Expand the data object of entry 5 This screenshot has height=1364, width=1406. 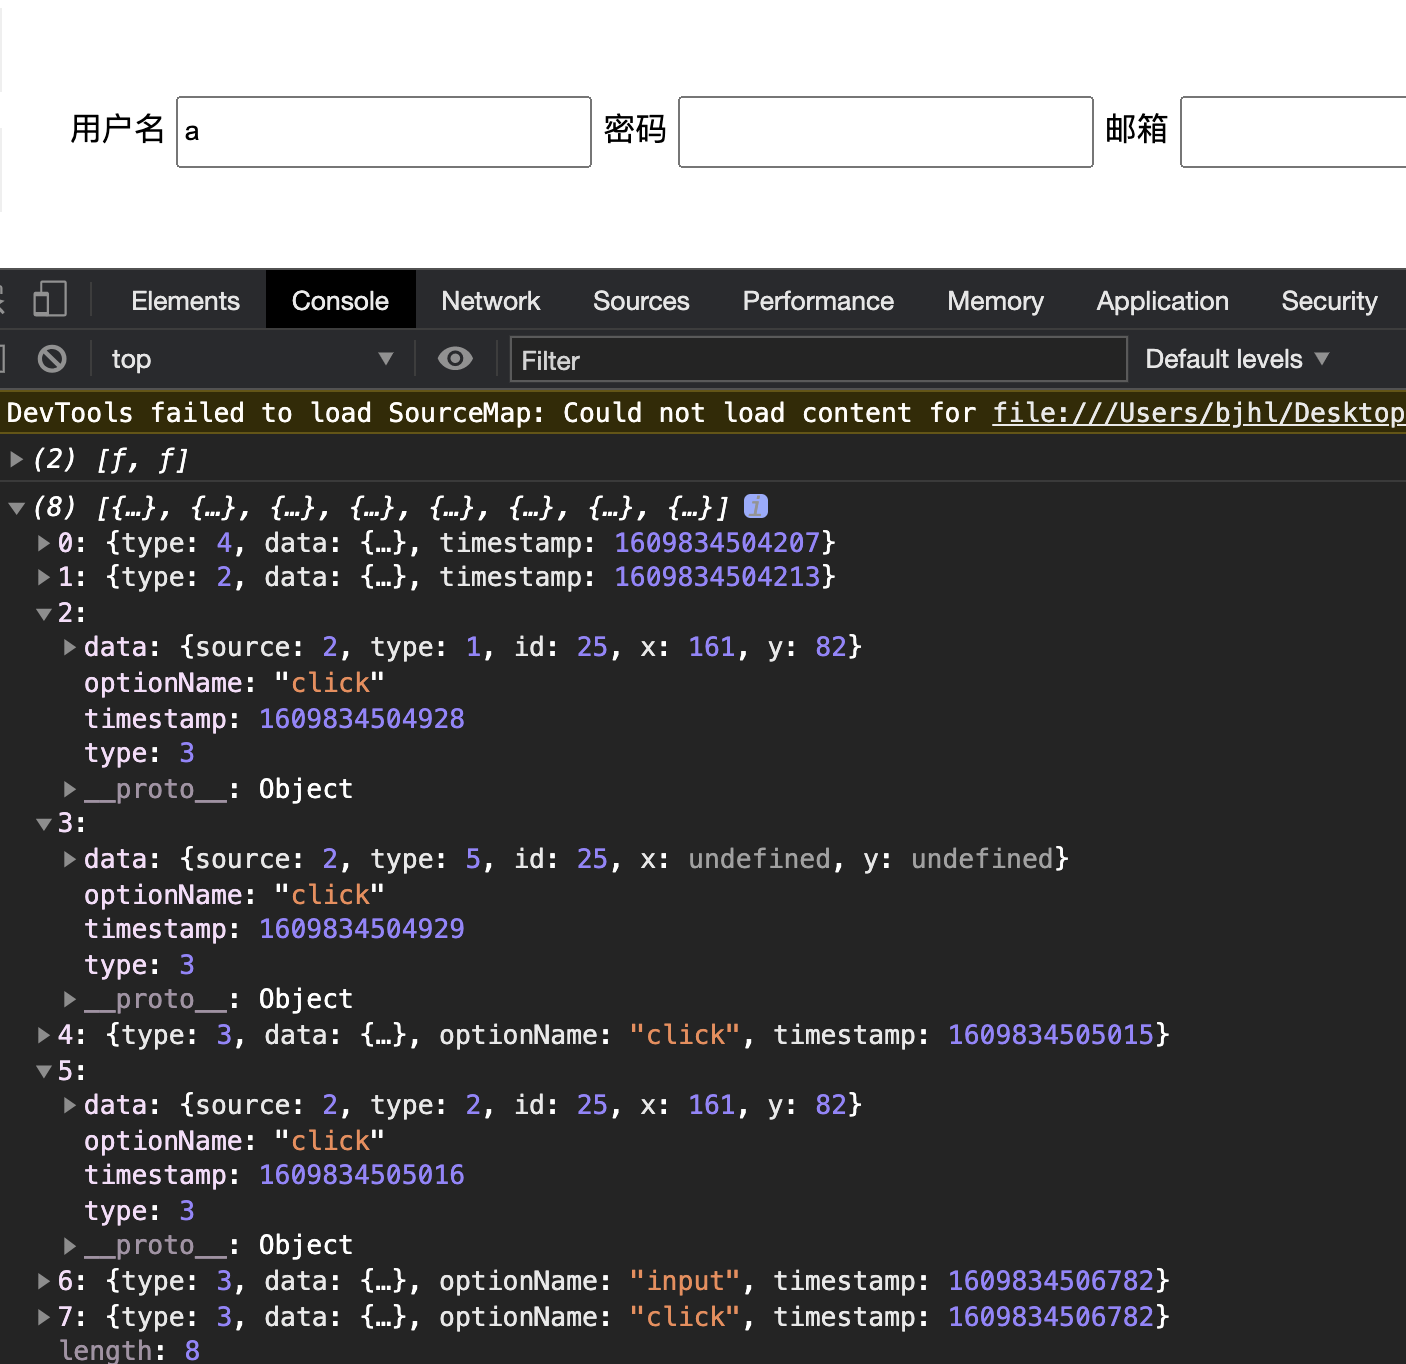68,1104
